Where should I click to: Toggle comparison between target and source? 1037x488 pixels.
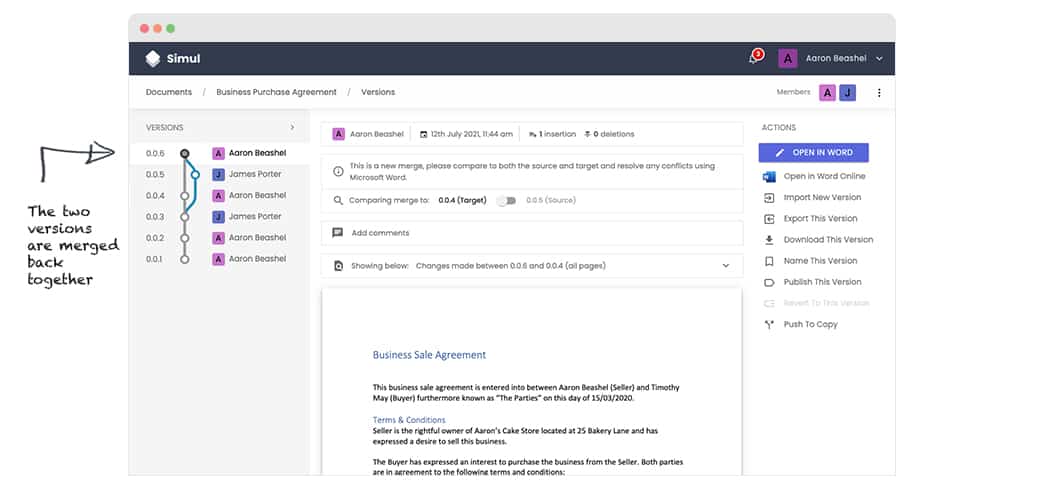click(509, 200)
